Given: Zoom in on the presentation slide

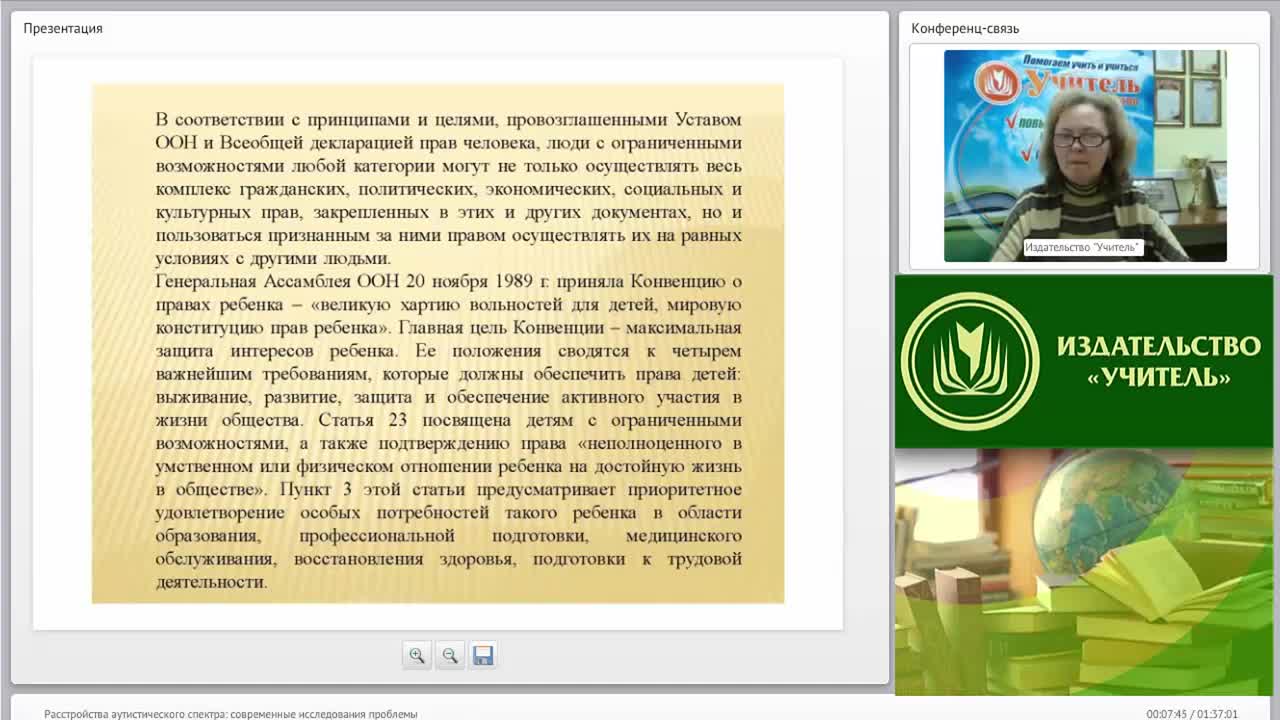Looking at the screenshot, I should 416,655.
